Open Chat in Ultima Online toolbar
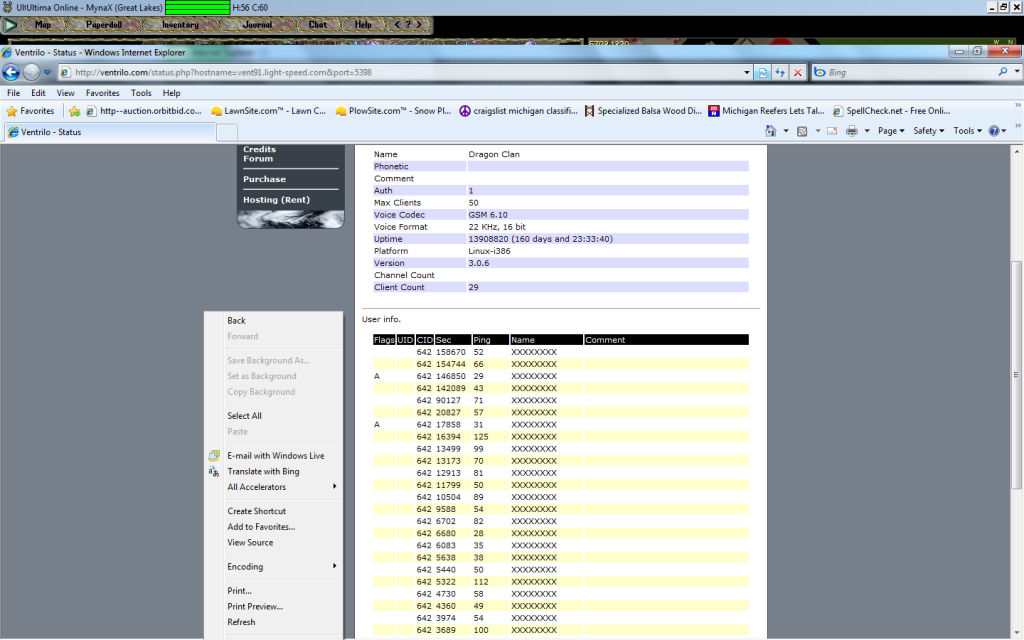This screenshot has width=1024, height=640. click(x=318, y=25)
